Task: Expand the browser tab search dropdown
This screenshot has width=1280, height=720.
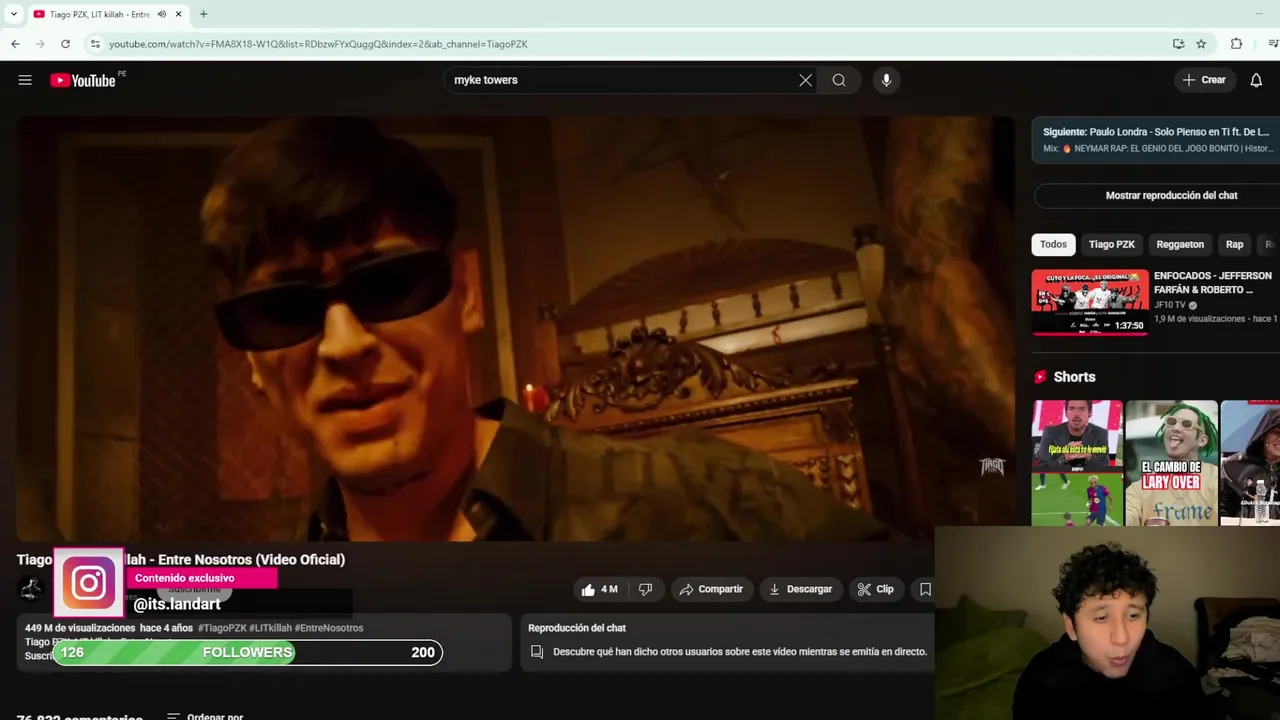Action: (x=13, y=14)
